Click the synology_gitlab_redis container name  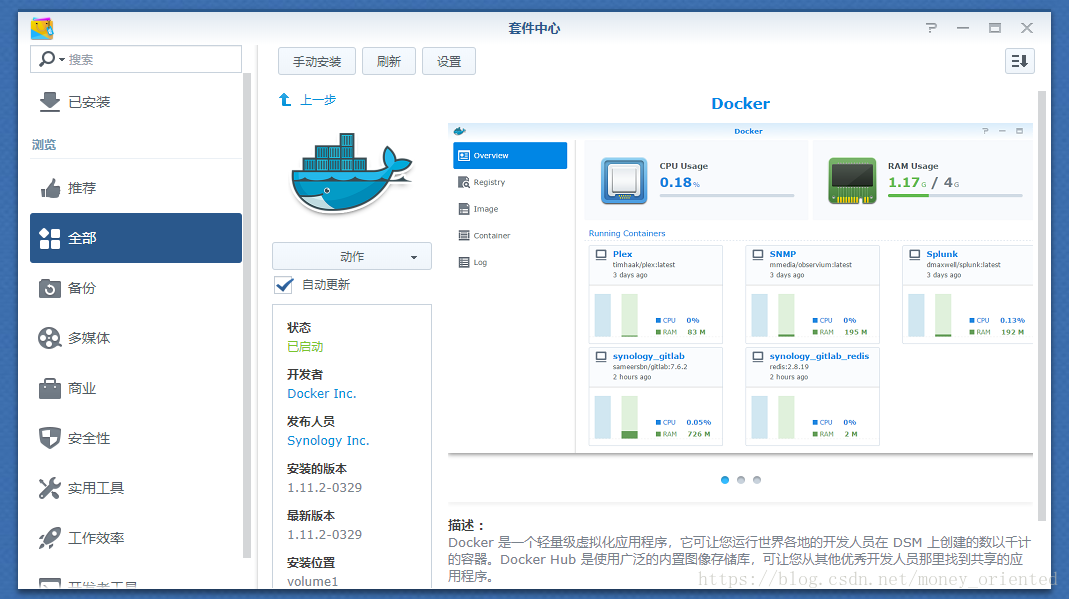click(x=819, y=356)
